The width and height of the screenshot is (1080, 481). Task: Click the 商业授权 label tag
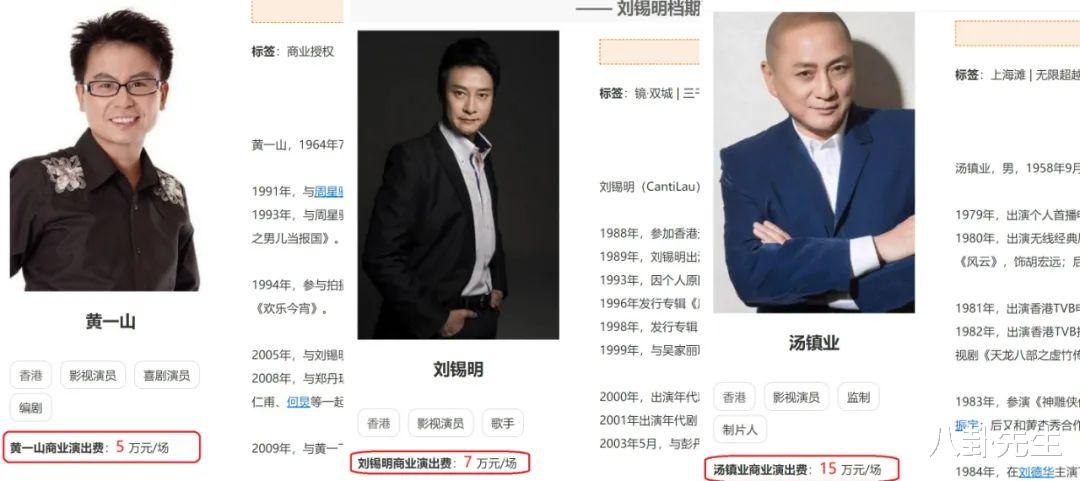coord(311,51)
